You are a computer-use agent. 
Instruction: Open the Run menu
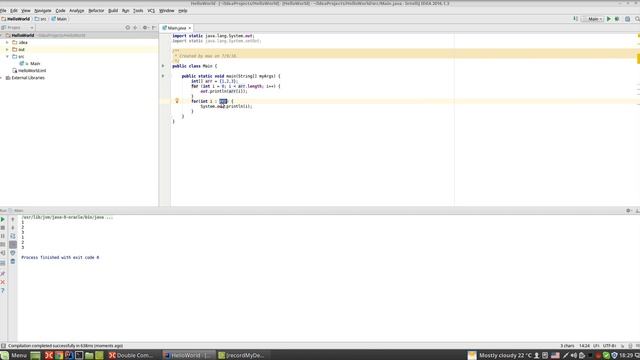coord(125,11)
